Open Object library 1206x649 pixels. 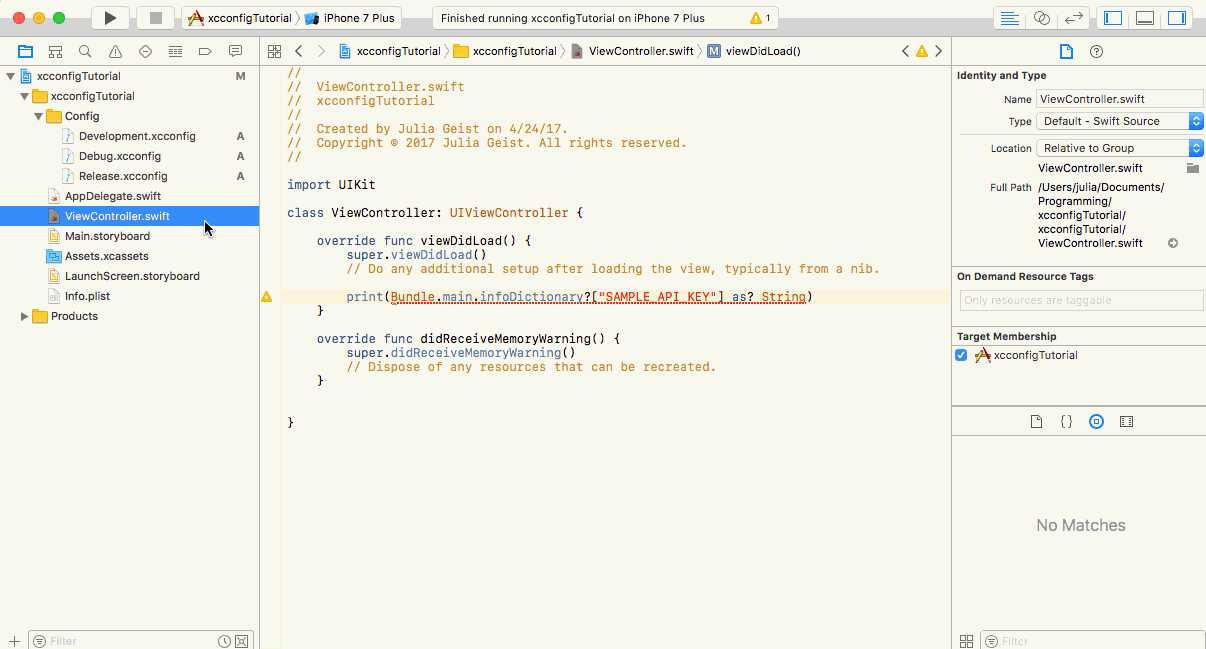pyautogui.click(x=1096, y=422)
